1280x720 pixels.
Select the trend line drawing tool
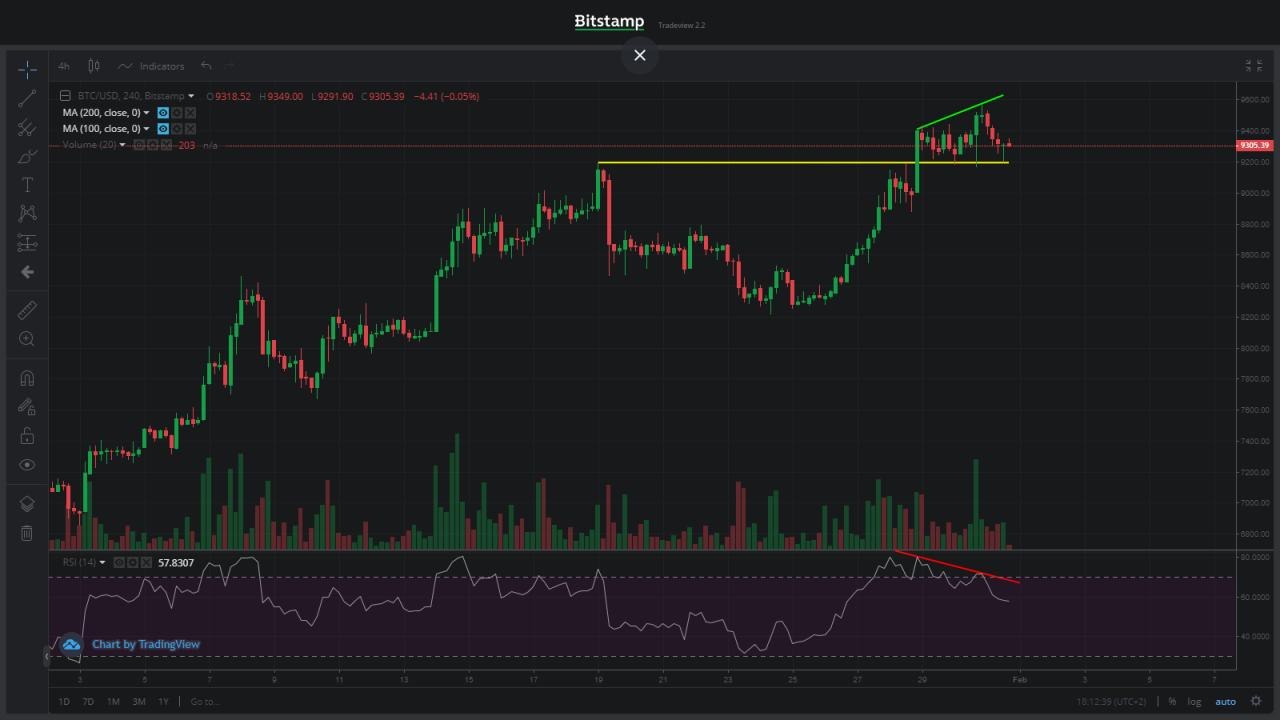click(x=27, y=97)
